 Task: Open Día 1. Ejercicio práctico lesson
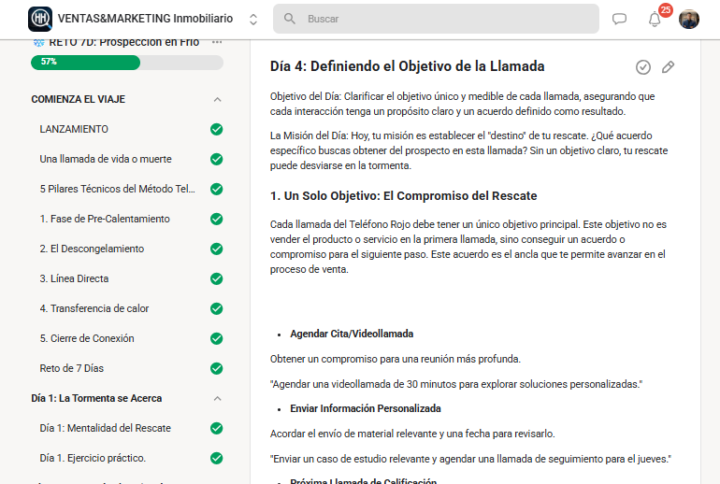coord(92,458)
